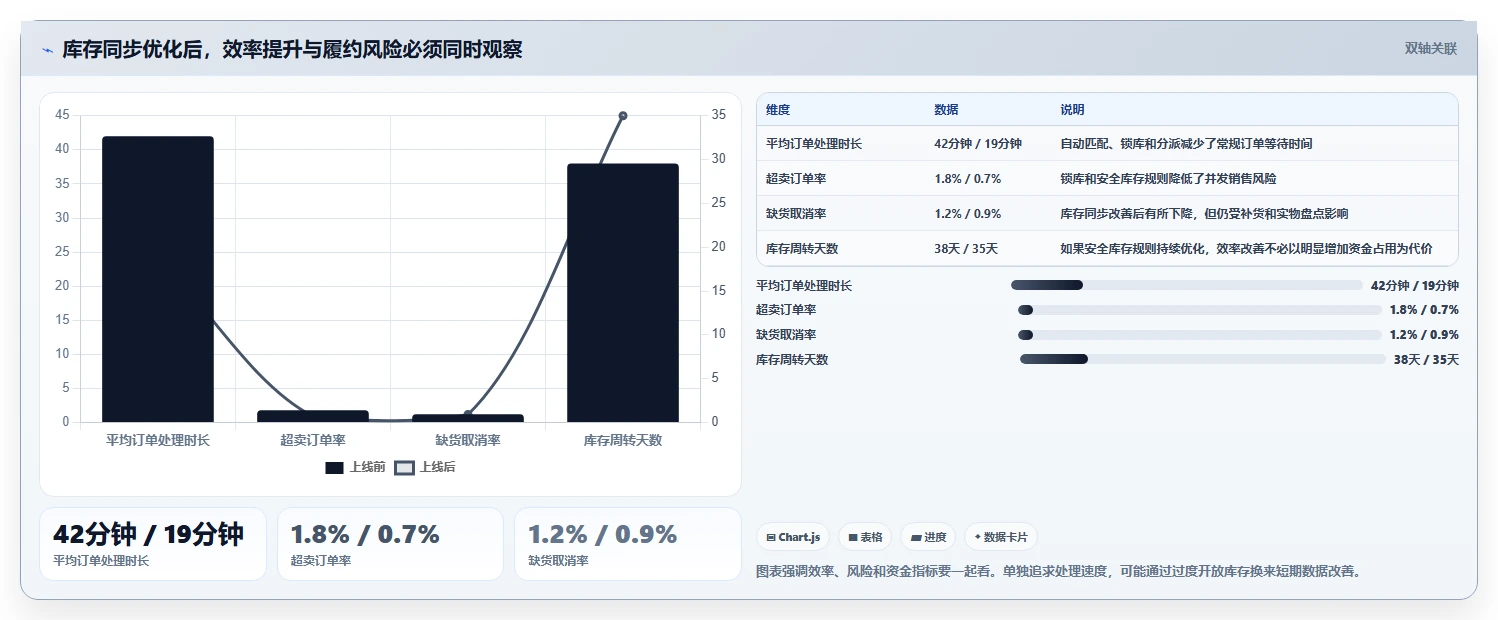This screenshot has height=620, width=1498.
Task: Click the 缺货取消率 bar in chart
Action: click(468, 418)
